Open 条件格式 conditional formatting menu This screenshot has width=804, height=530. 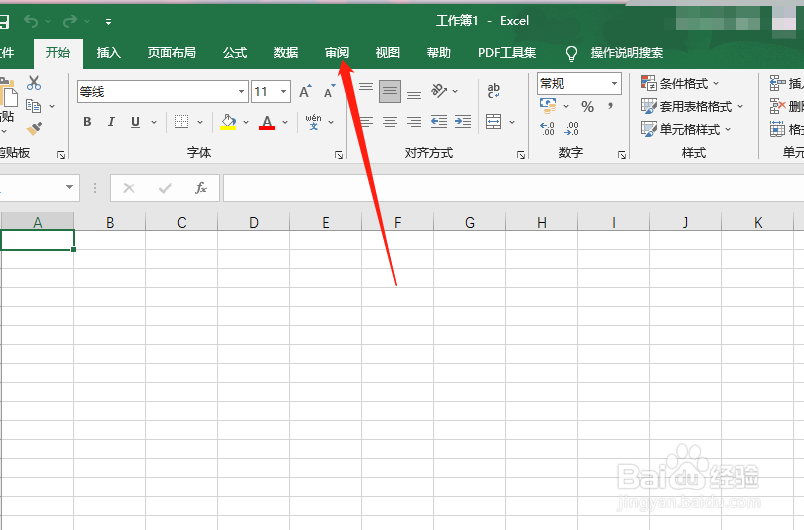(680, 83)
